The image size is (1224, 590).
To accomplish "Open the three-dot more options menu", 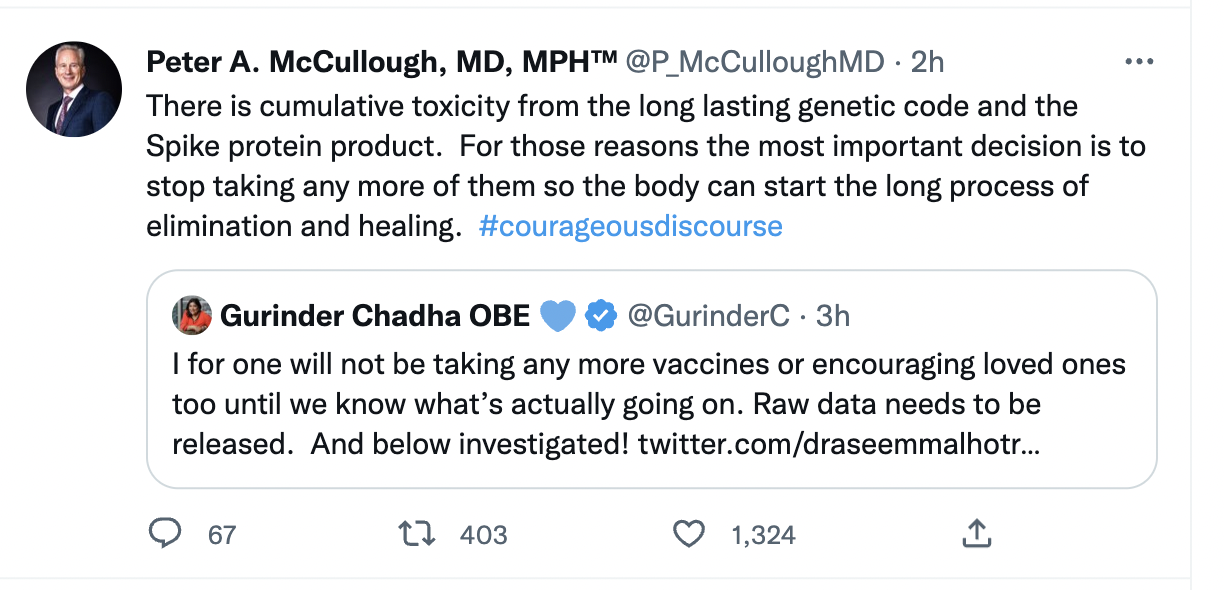I will tap(1140, 62).
